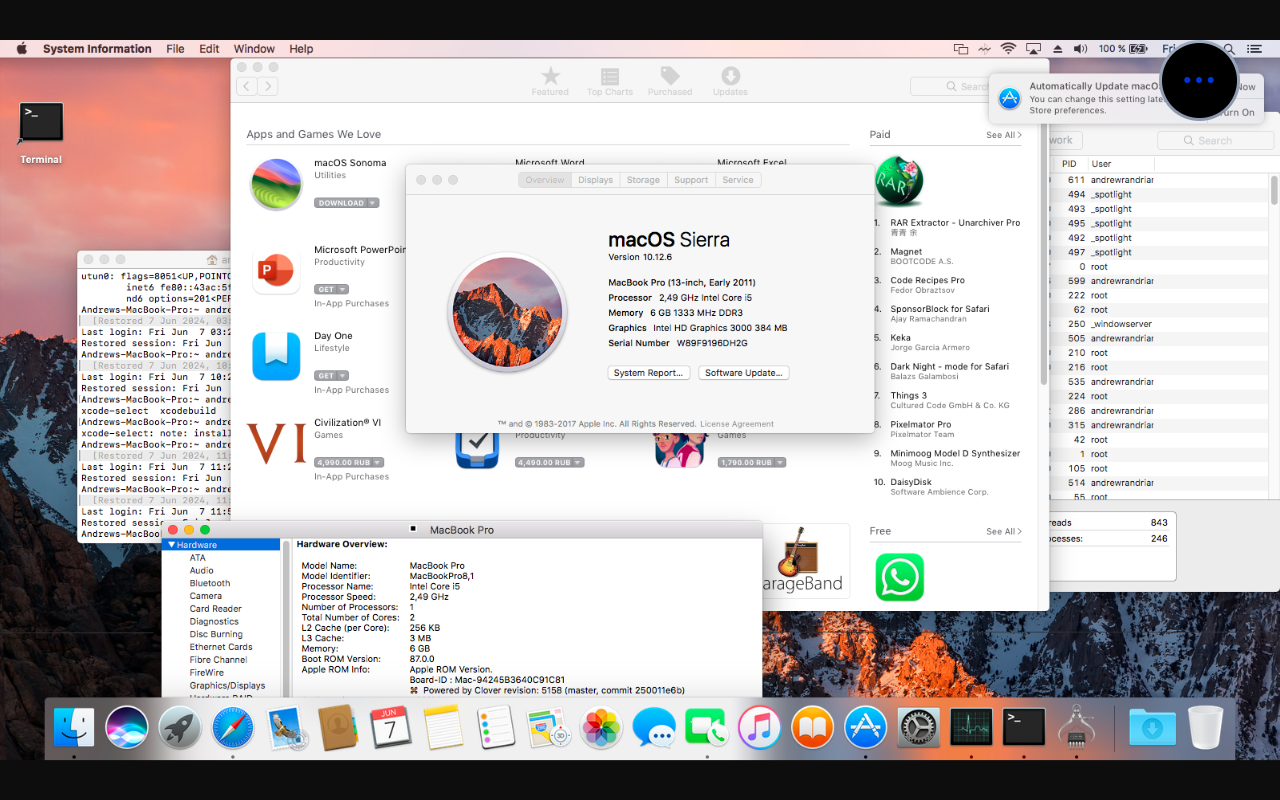The image size is (1280, 800).
Task: Open the Terminal desktop shortcut
Action: pos(41,123)
